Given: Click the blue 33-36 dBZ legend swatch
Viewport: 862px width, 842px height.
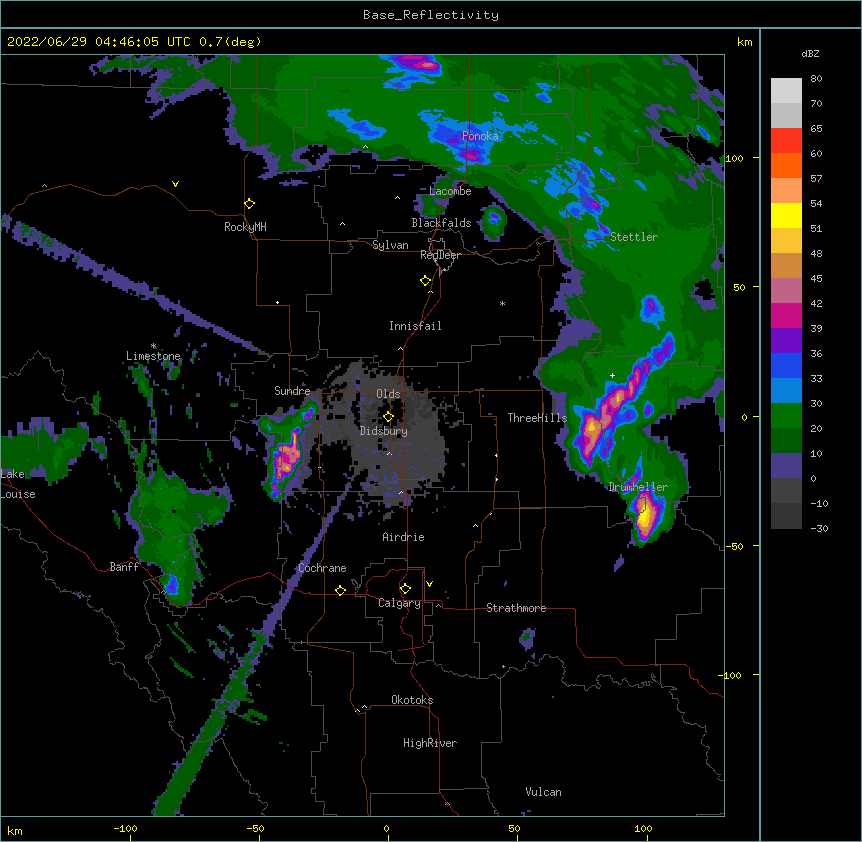Looking at the screenshot, I should (786, 365).
